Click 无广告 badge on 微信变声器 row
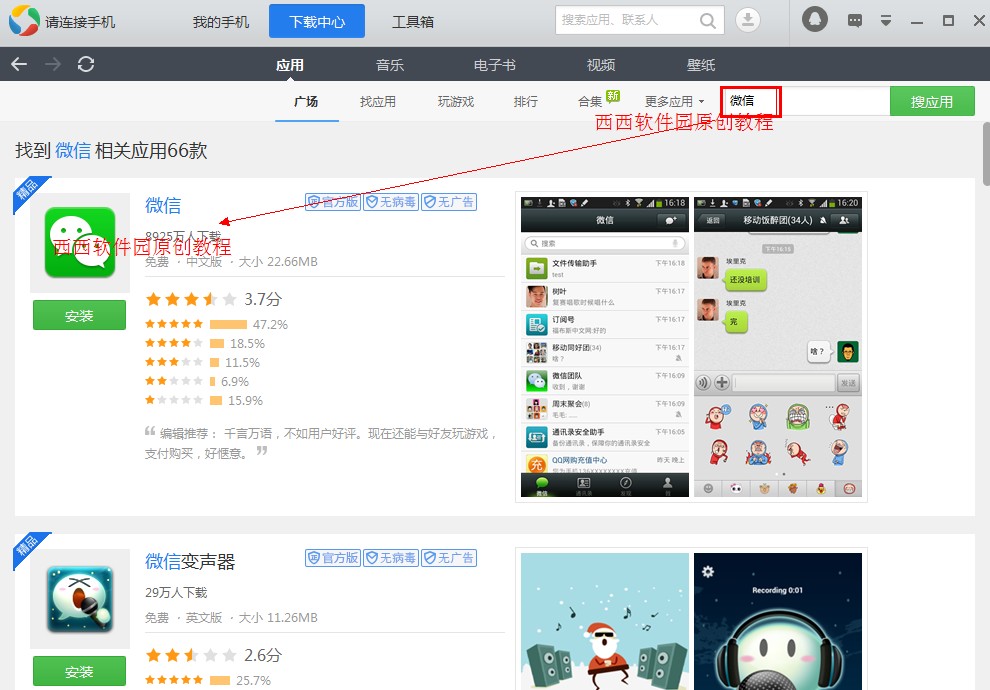The width and height of the screenshot is (990, 690). coord(449,558)
